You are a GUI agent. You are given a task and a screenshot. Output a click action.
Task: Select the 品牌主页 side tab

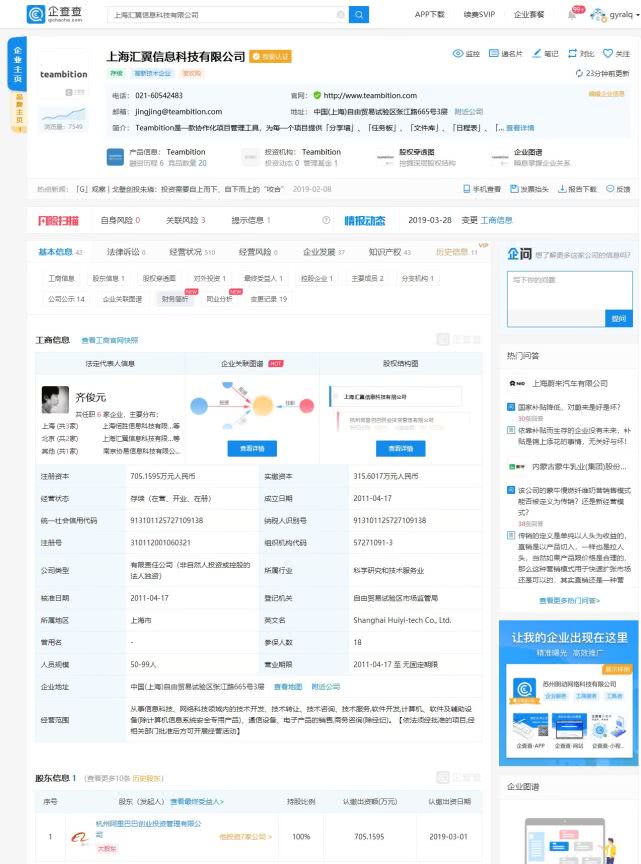tap(19, 112)
